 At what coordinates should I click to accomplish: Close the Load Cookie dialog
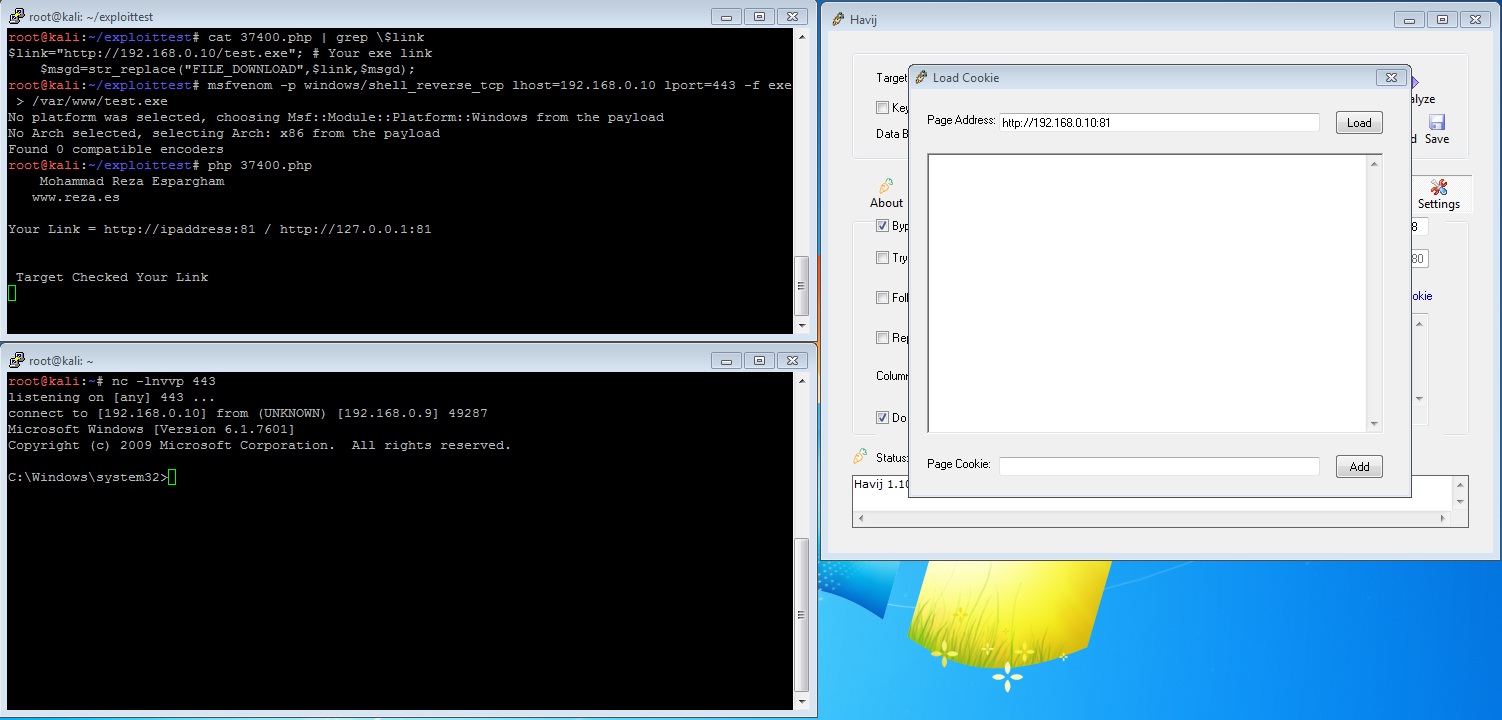[1390, 77]
